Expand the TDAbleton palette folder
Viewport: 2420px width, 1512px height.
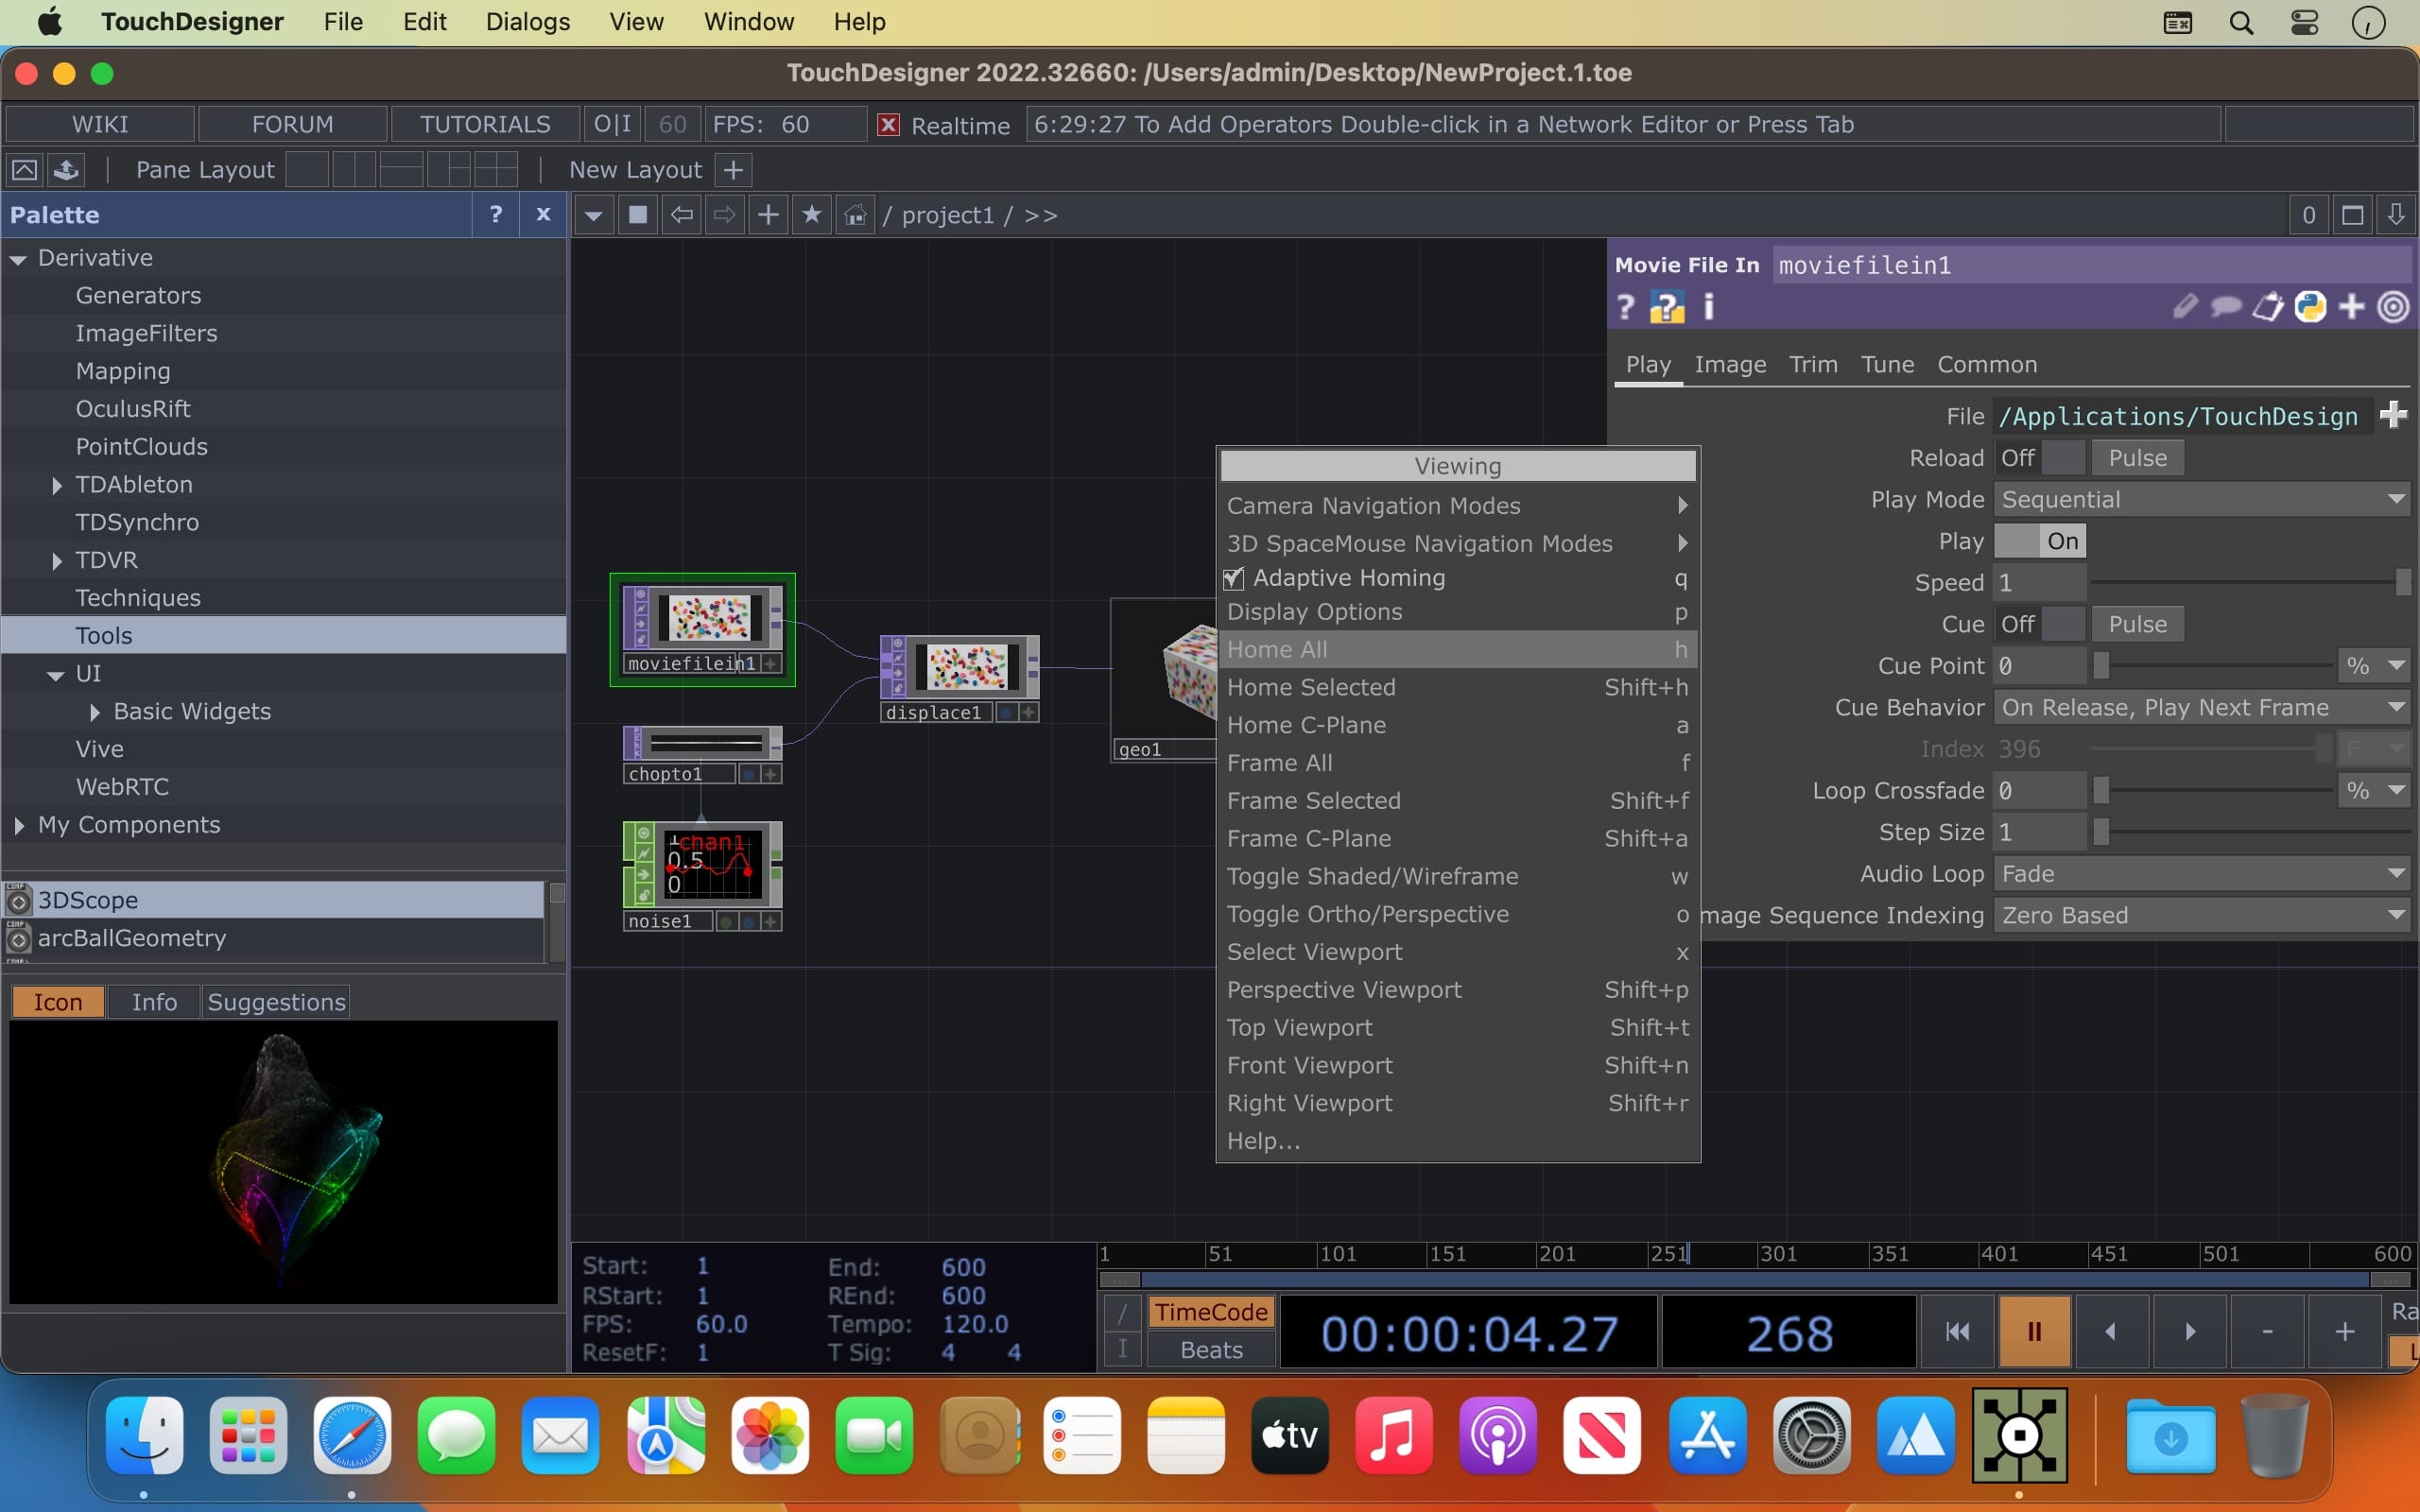tap(57, 485)
